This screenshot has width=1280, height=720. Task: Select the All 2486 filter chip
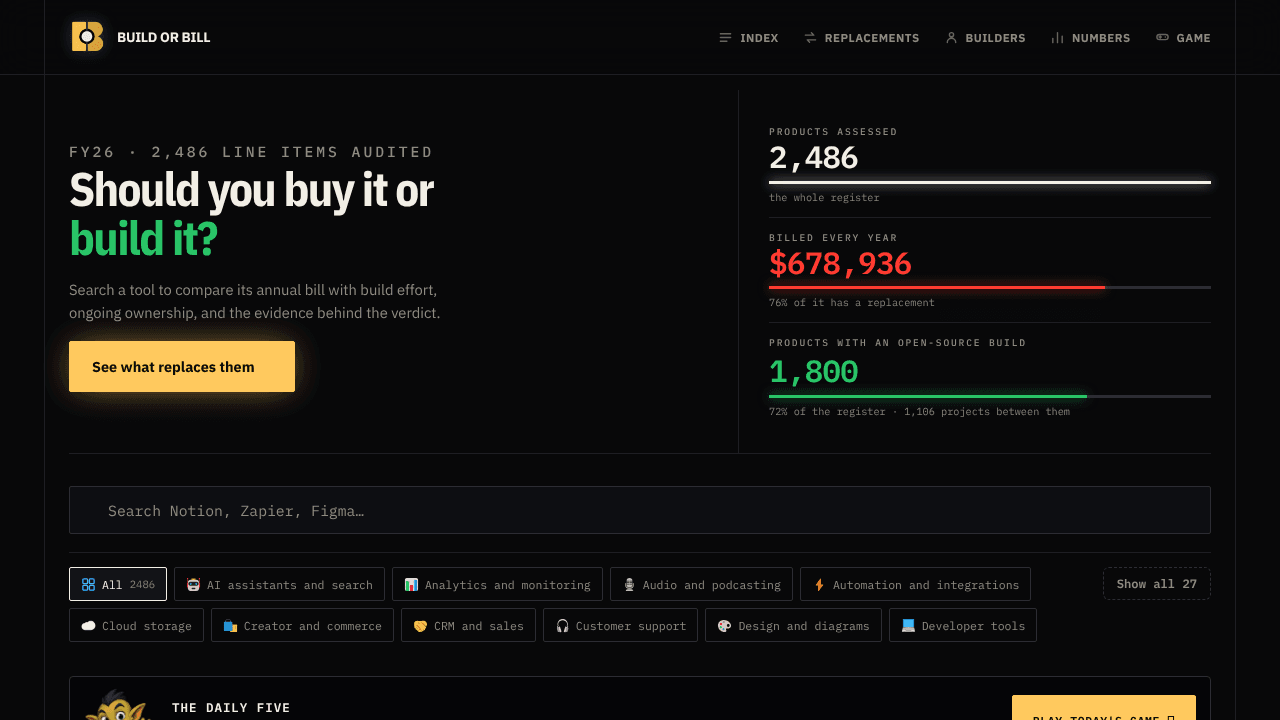coord(118,584)
